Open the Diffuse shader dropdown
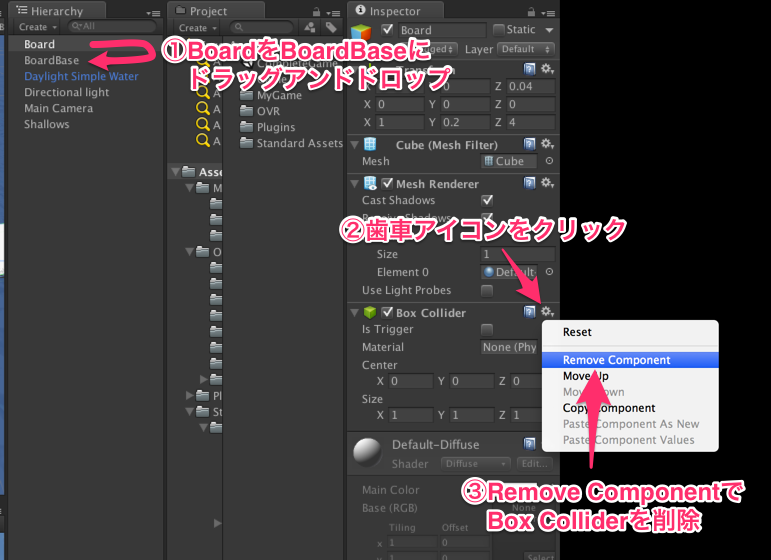Viewport: 771px width, 560px height. (x=475, y=464)
